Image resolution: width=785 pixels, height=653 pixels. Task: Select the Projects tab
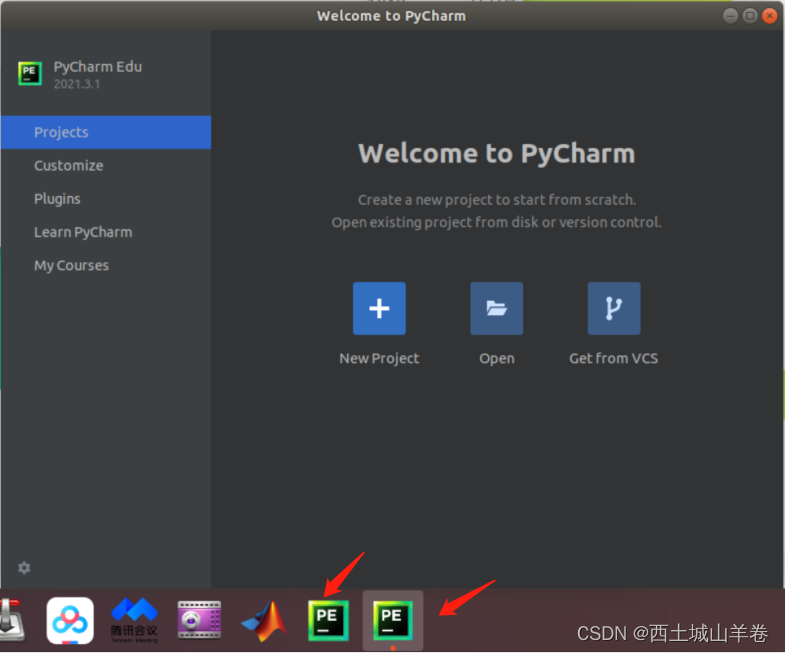click(106, 132)
